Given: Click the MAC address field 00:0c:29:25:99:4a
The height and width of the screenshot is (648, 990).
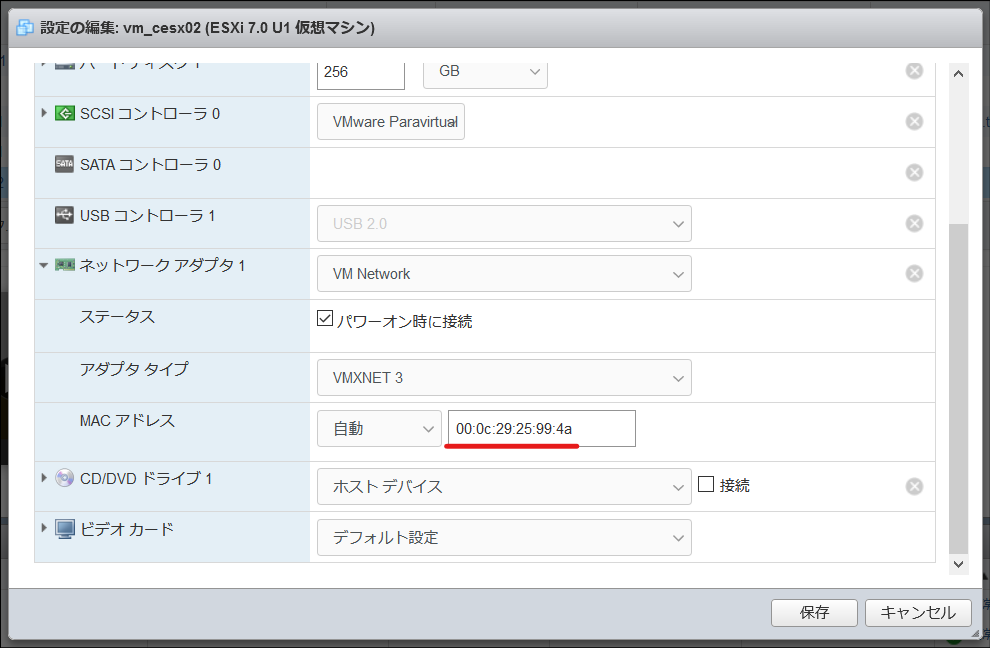Looking at the screenshot, I should (542, 429).
